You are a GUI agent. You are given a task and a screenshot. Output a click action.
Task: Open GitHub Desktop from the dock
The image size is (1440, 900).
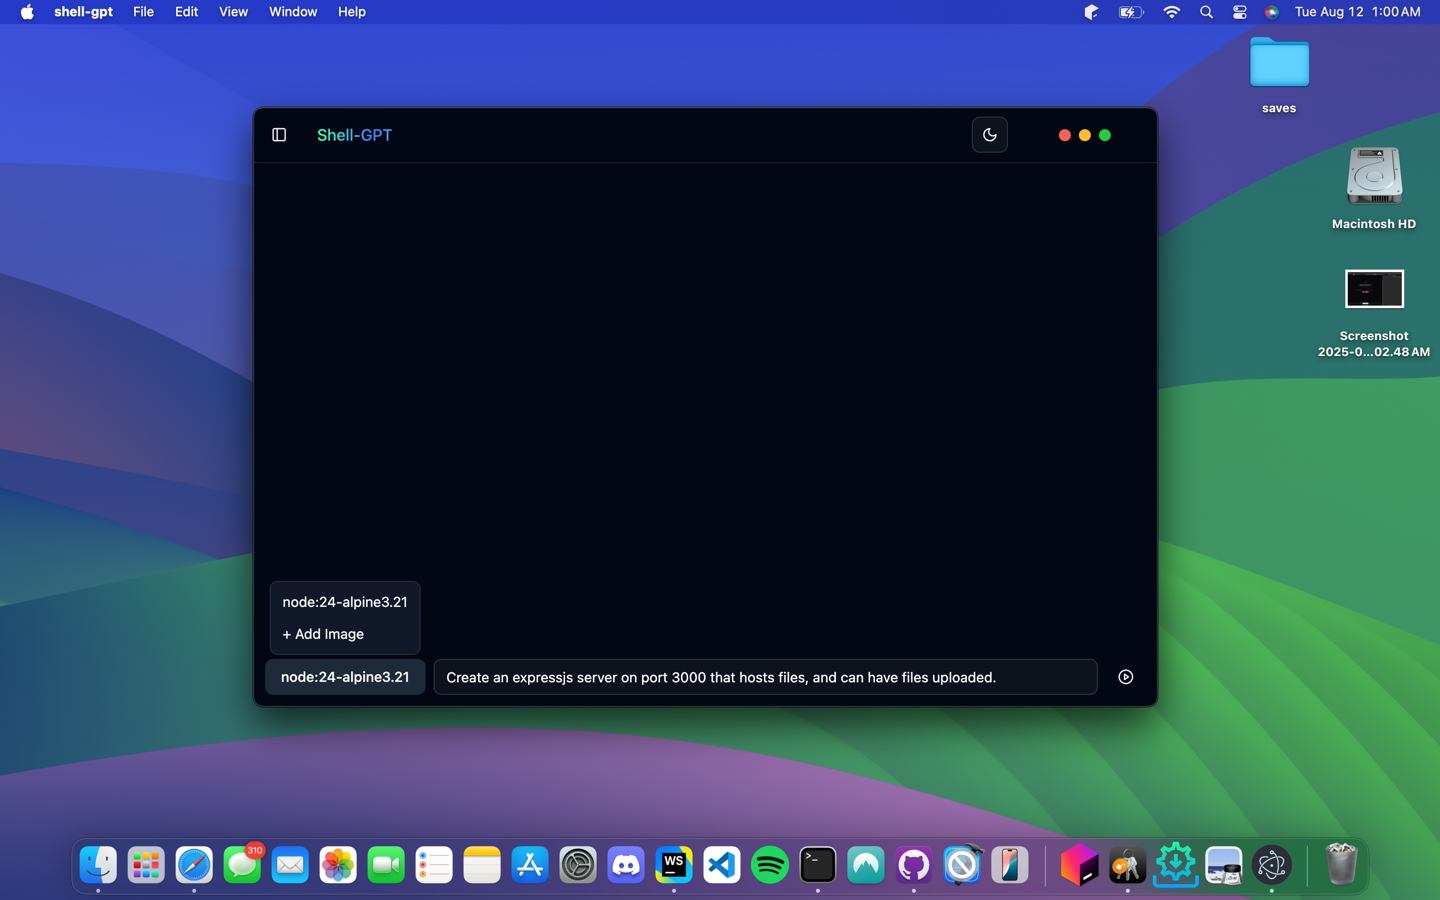(914, 865)
